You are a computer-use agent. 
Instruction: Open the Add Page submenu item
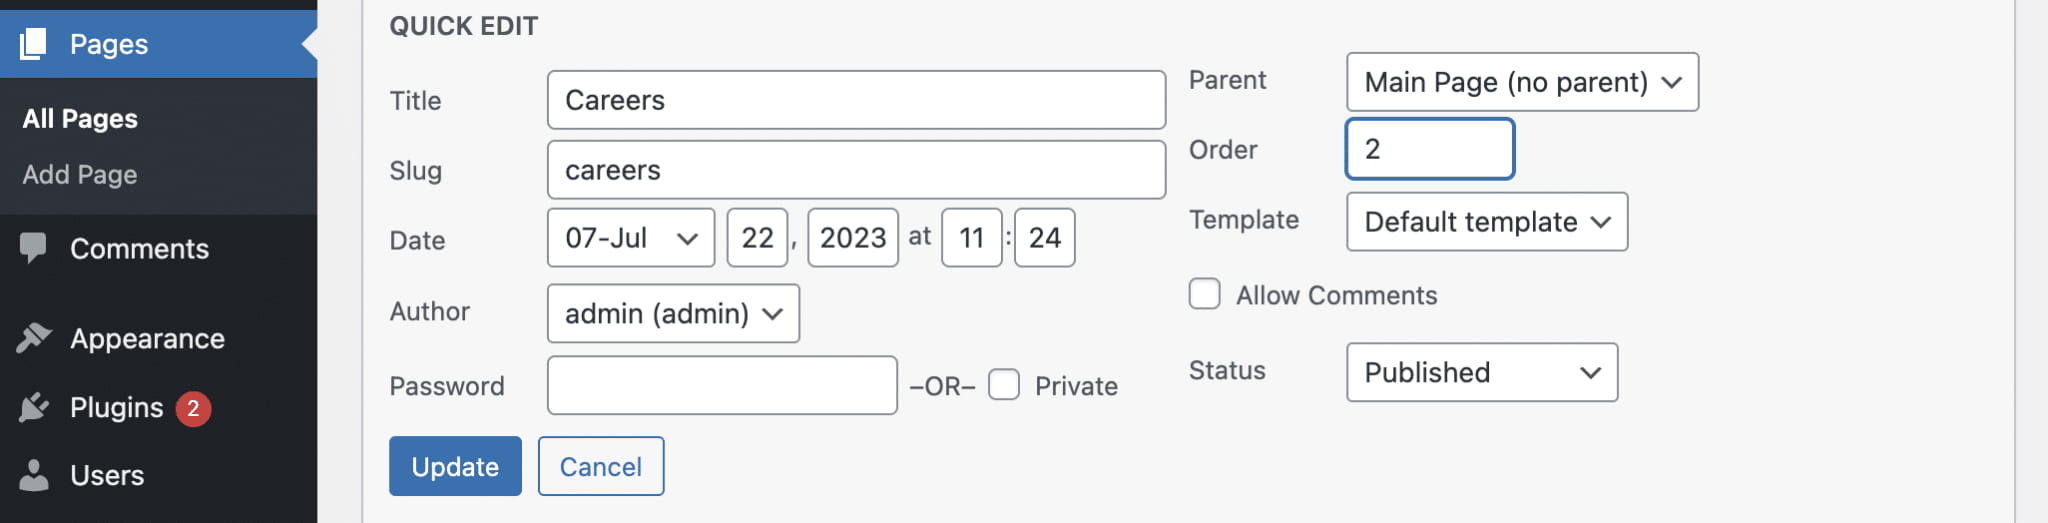[x=80, y=174]
